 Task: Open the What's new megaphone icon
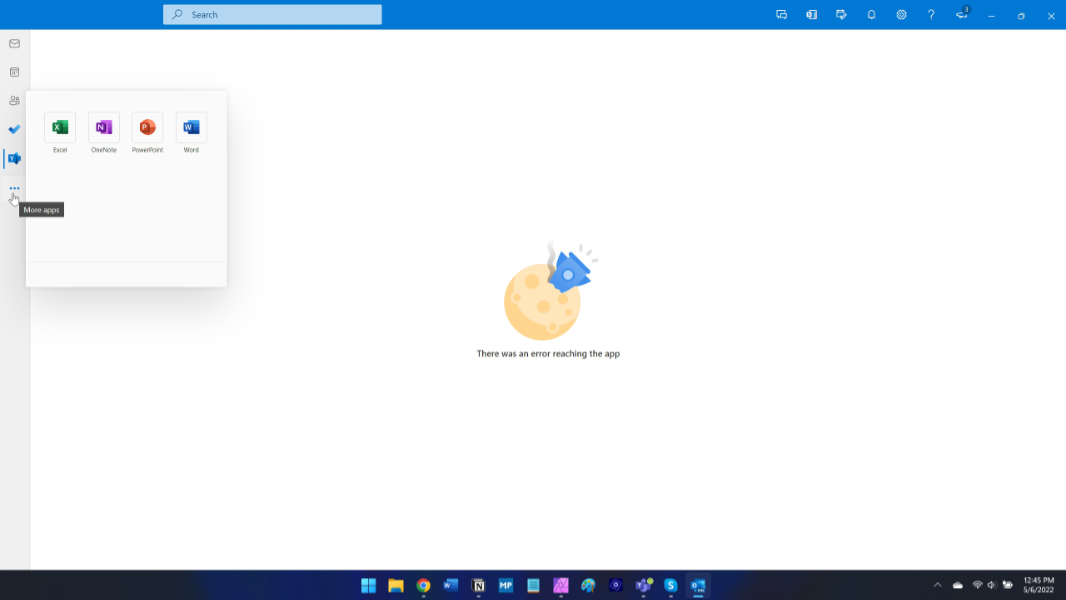[x=961, y=14]
